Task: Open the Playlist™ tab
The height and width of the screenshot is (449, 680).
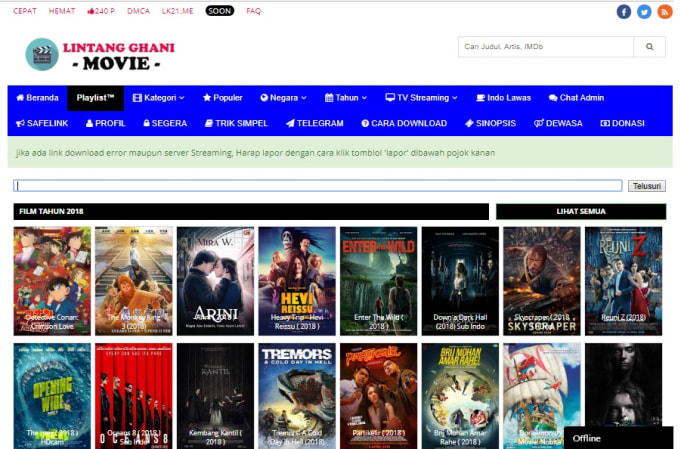Action: click(x=95, y=98)
